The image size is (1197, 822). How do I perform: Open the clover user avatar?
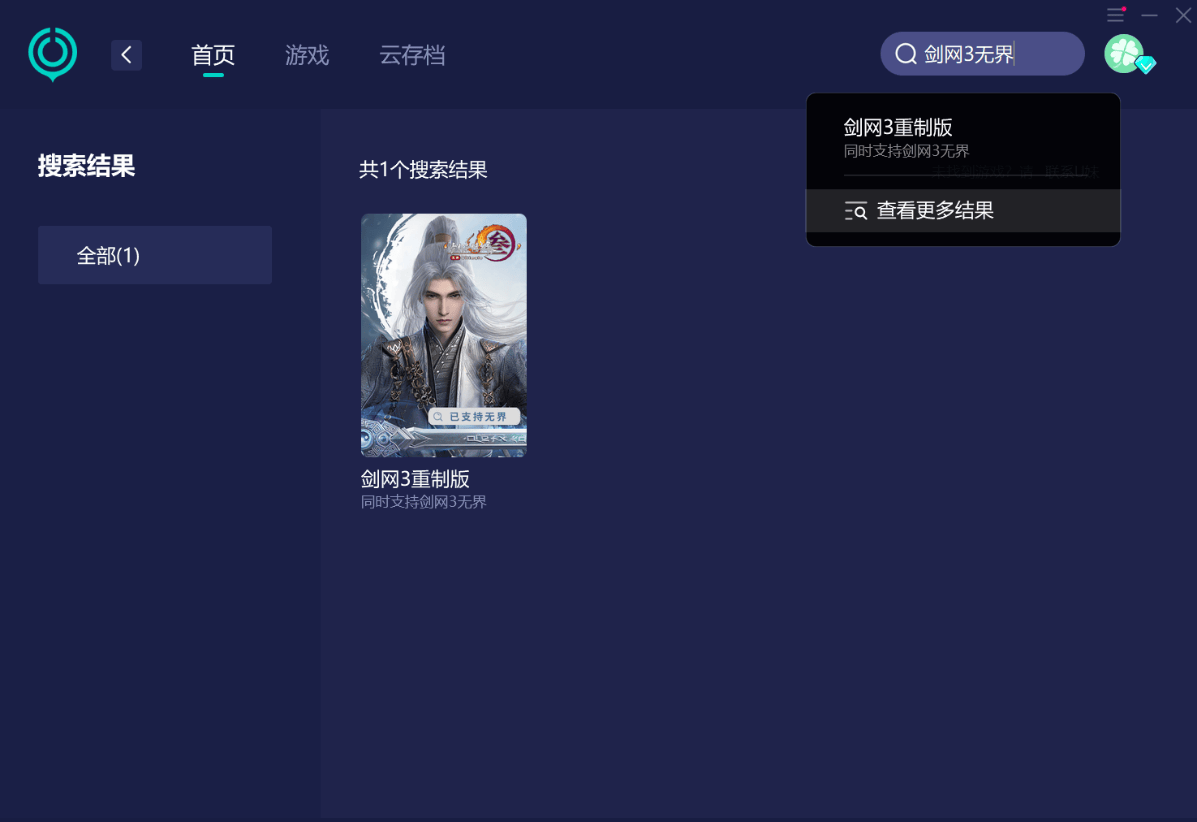tap(1123, 53)
